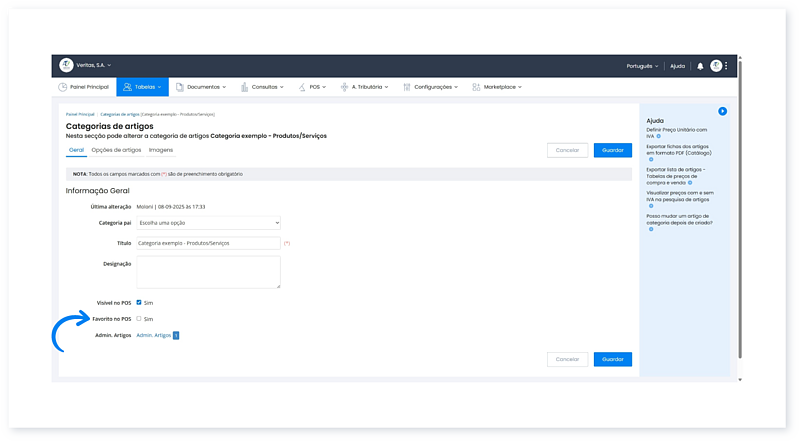The width and height of the screenshot is (800, 442).
Task: Collapse the Ajuda panel with arrow icon
Action: (722, 111)
